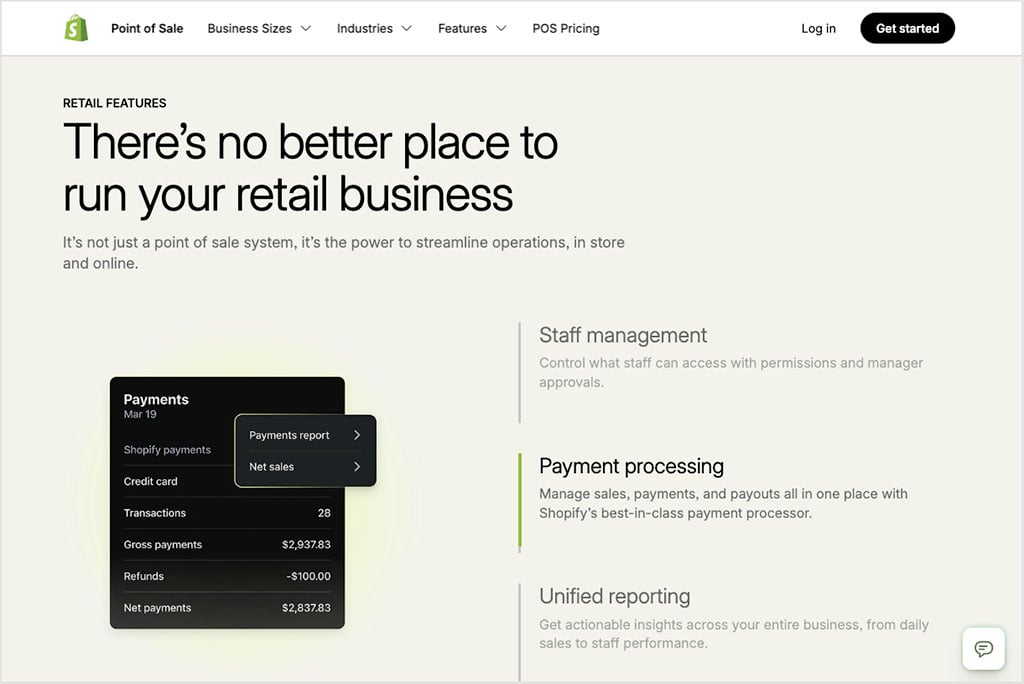The height and width of the screenshot is (684, 1024).
Task: Open the live chat bubble icon
Action: (984, 648)
